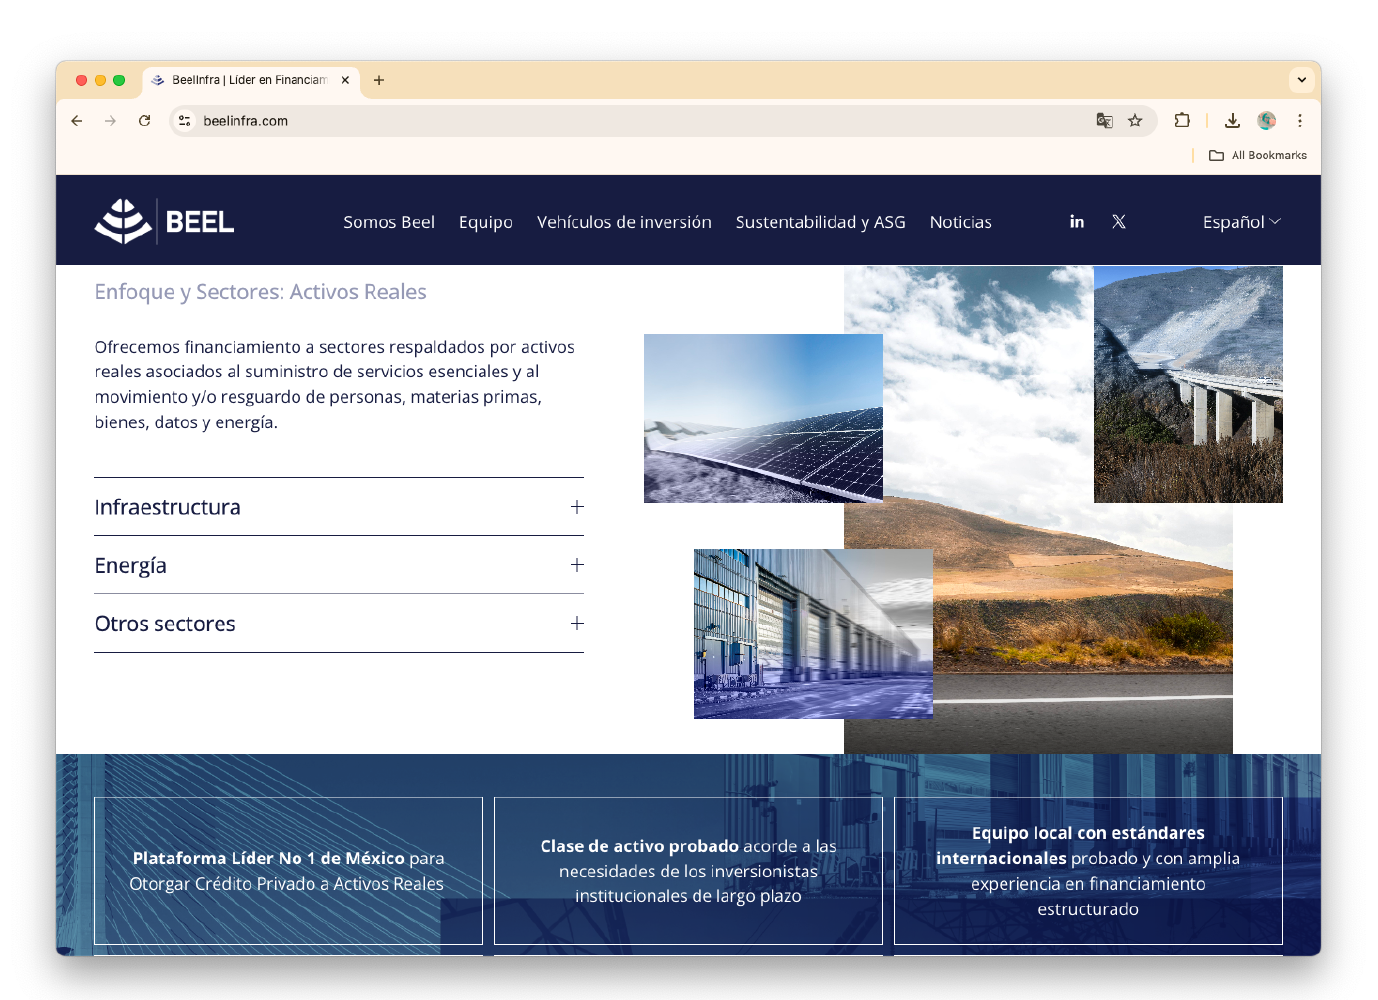This screenshot has width=1378, height=1000.
Task: Open the LinkedIn icon link
Action: click(1077, 222)
